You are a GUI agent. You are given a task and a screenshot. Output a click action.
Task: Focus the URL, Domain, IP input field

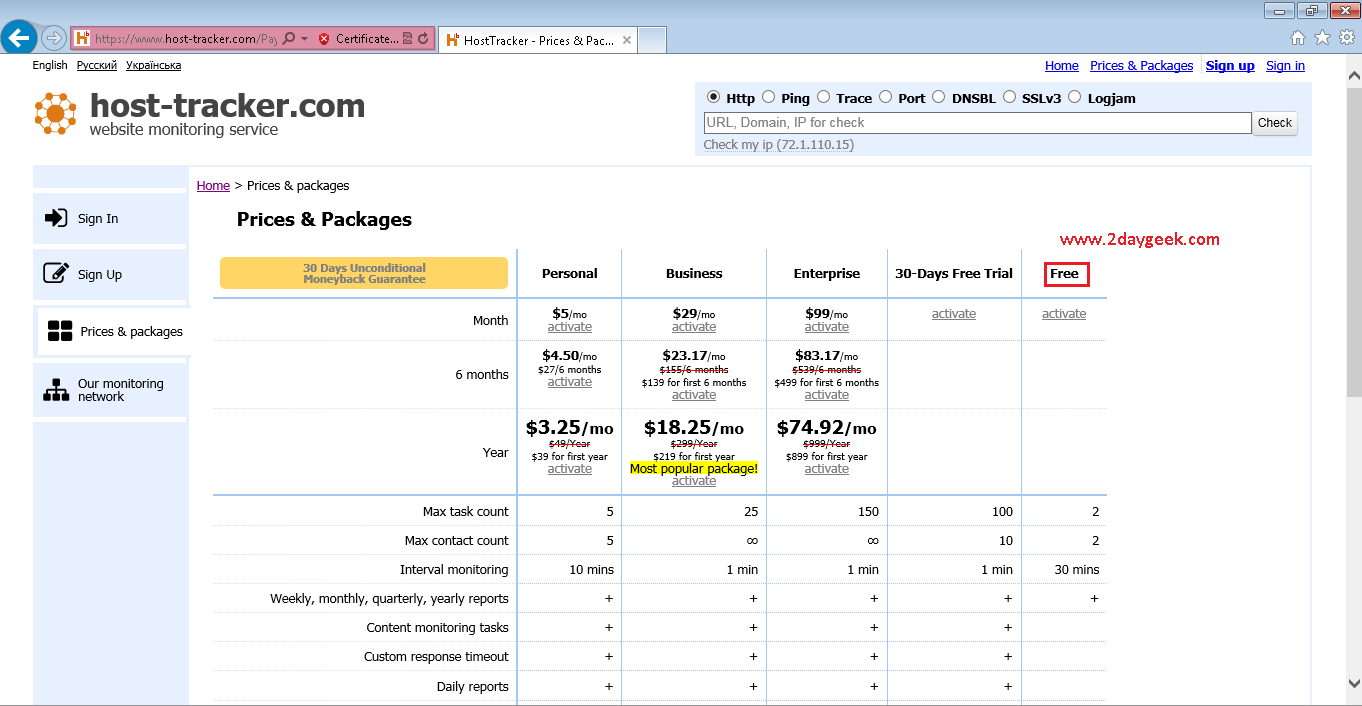[x=977, y=123]
